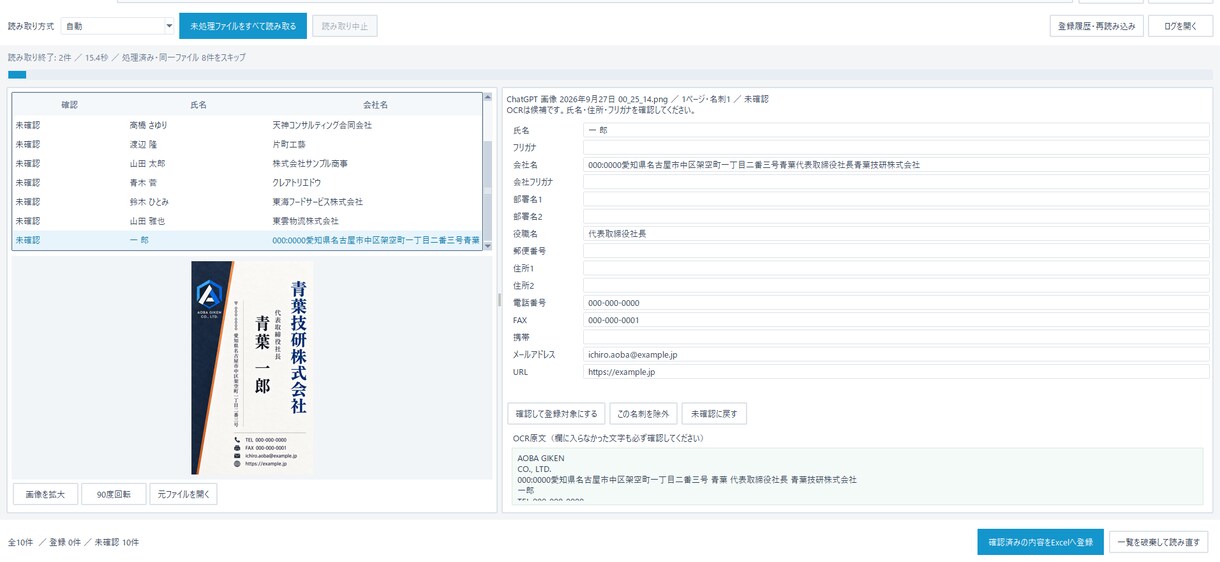Click the 住所2 input field
Viewport: 1220px width, 562px height.
pyautogui.click(x=896, y=285)
